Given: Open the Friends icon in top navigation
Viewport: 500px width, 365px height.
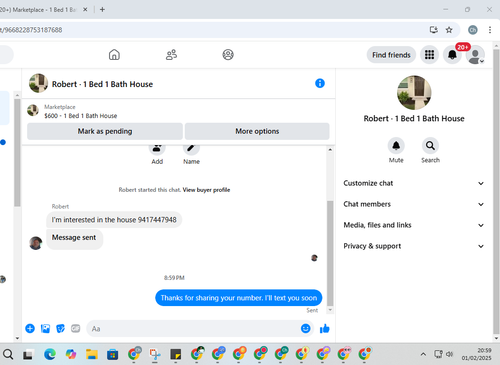Looking at the screenshot, I should click(x=171, y=55).
